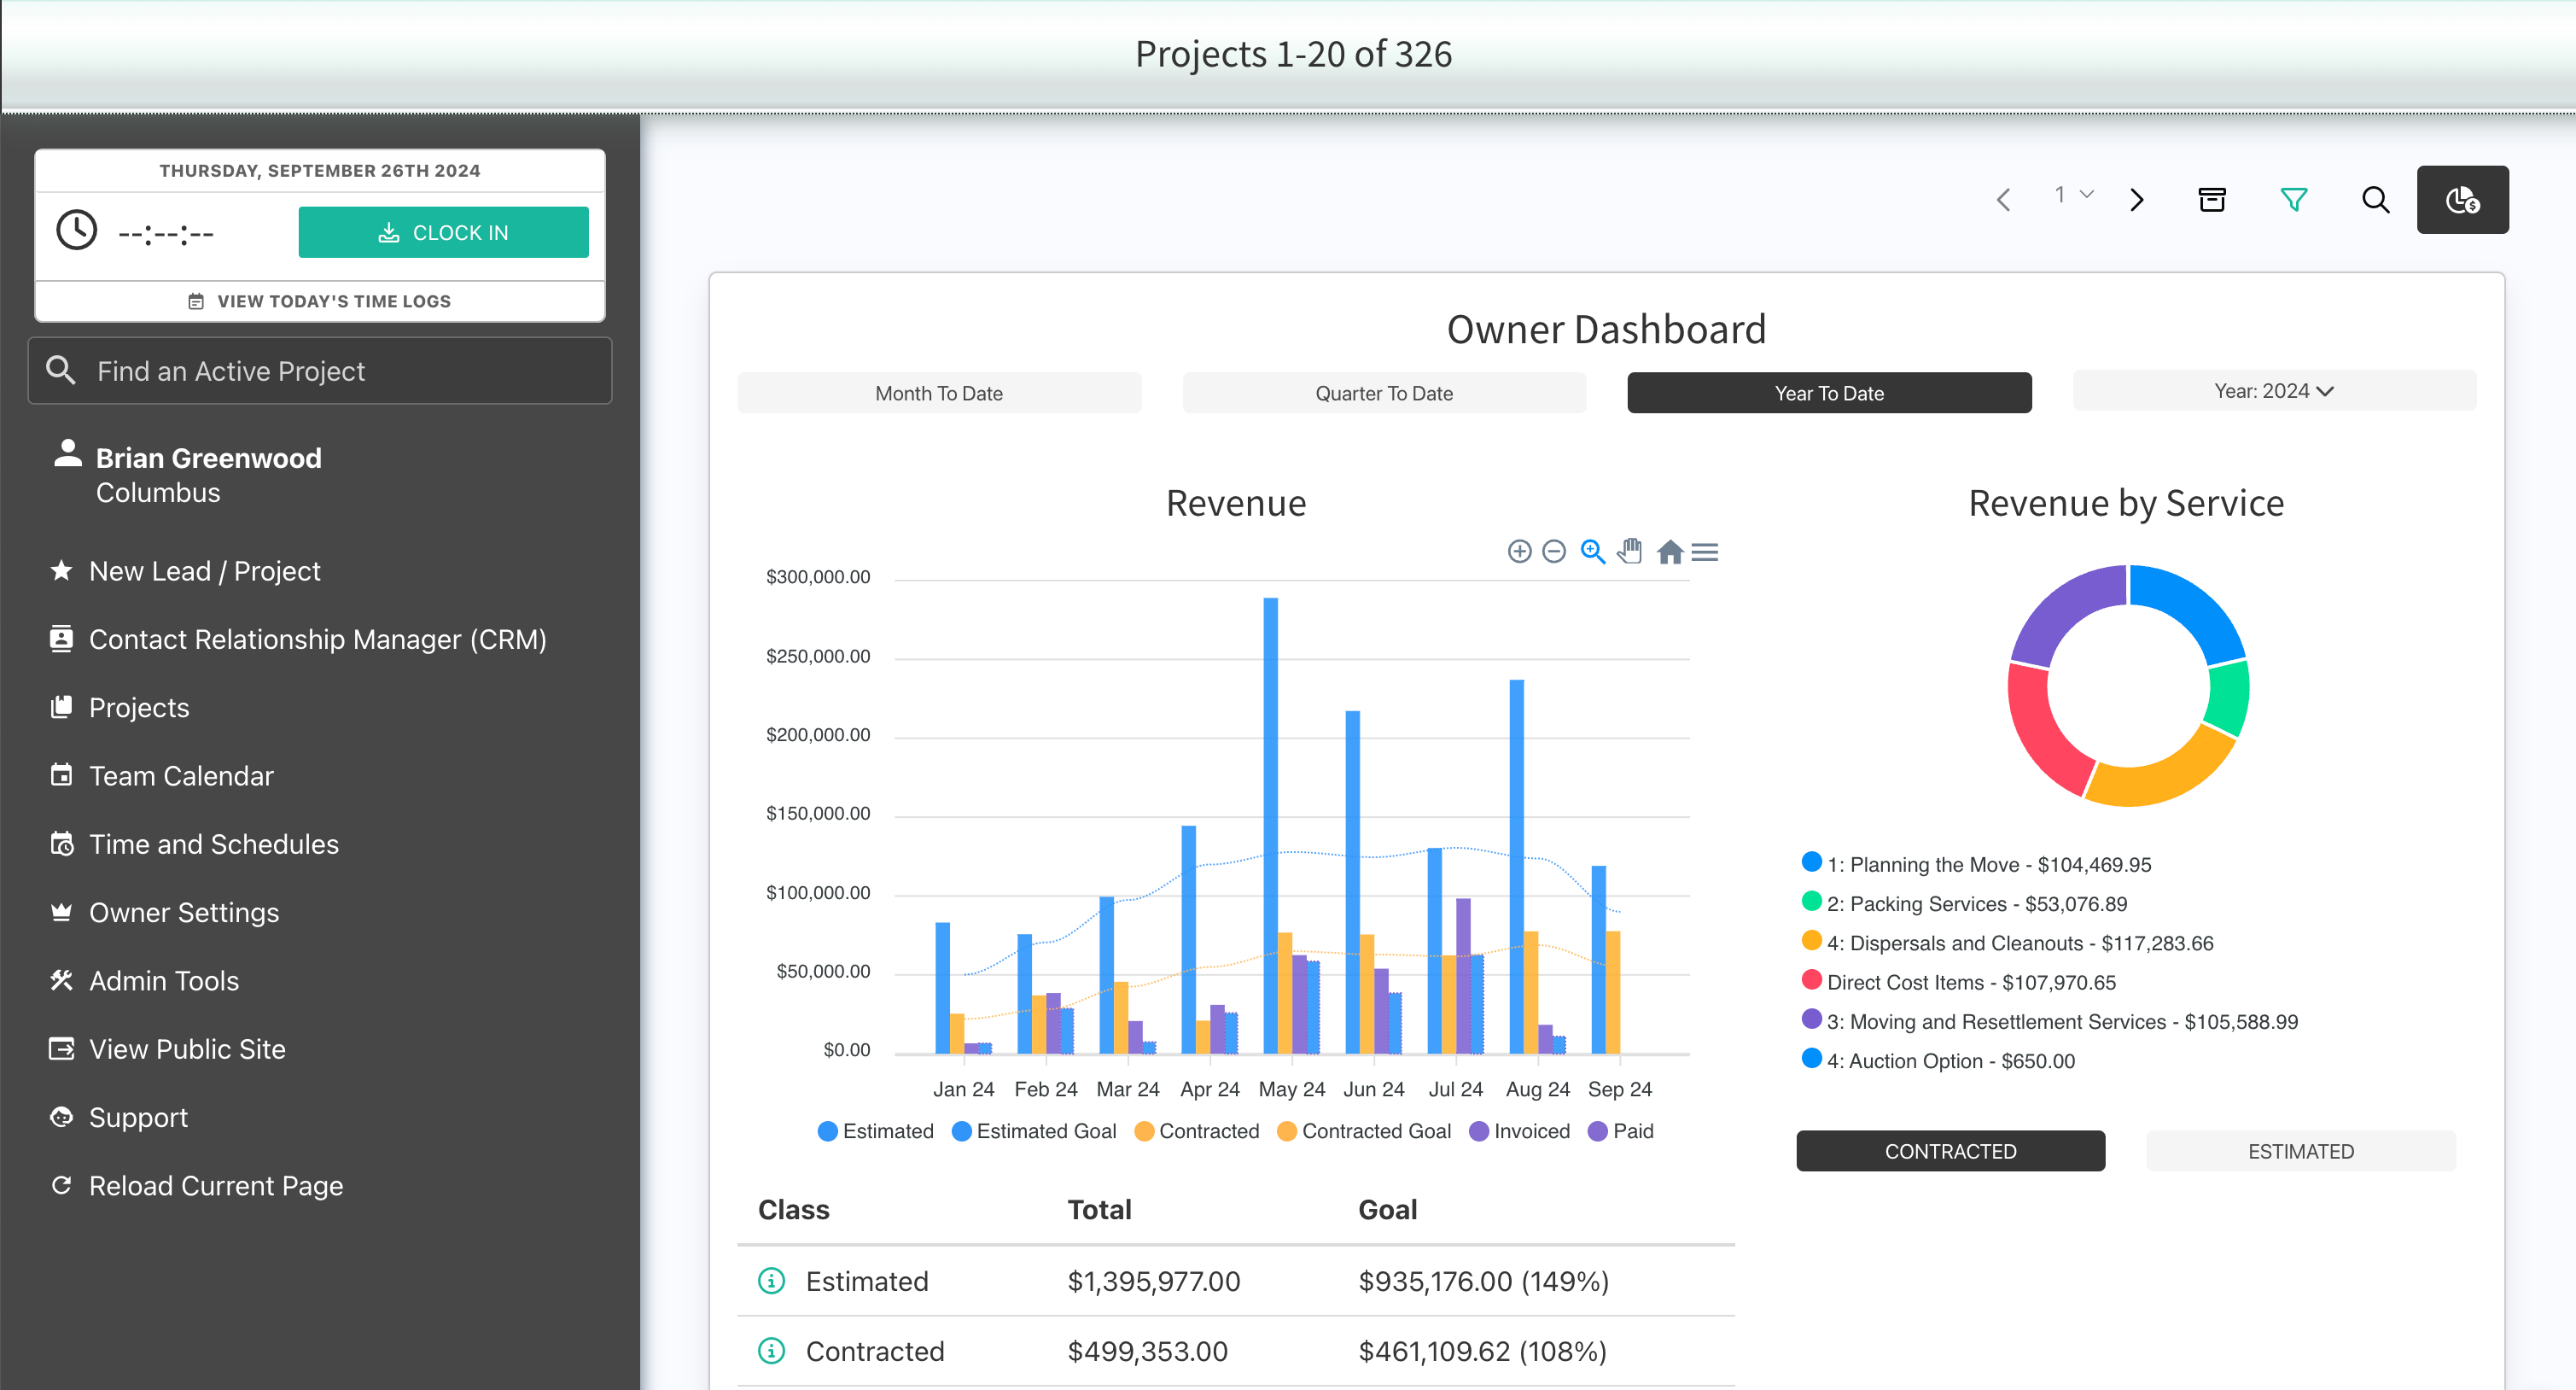Click the chart zoom in plus icon
Image resolution: width=2576 pixels, height=1390 pixels.
click(x=1519, y=551)
